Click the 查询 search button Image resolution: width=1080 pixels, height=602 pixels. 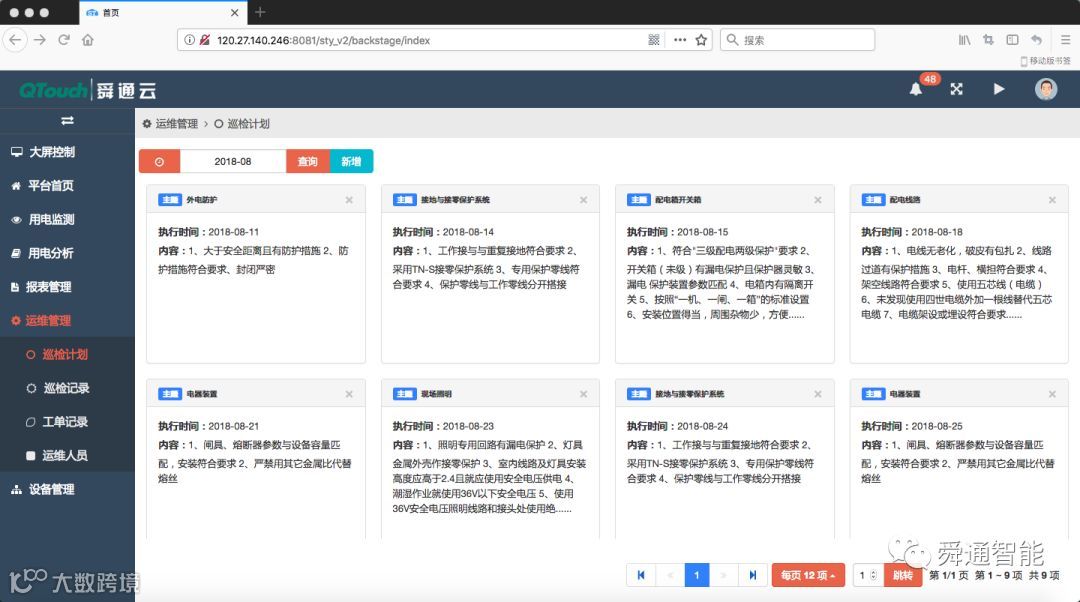307,161
